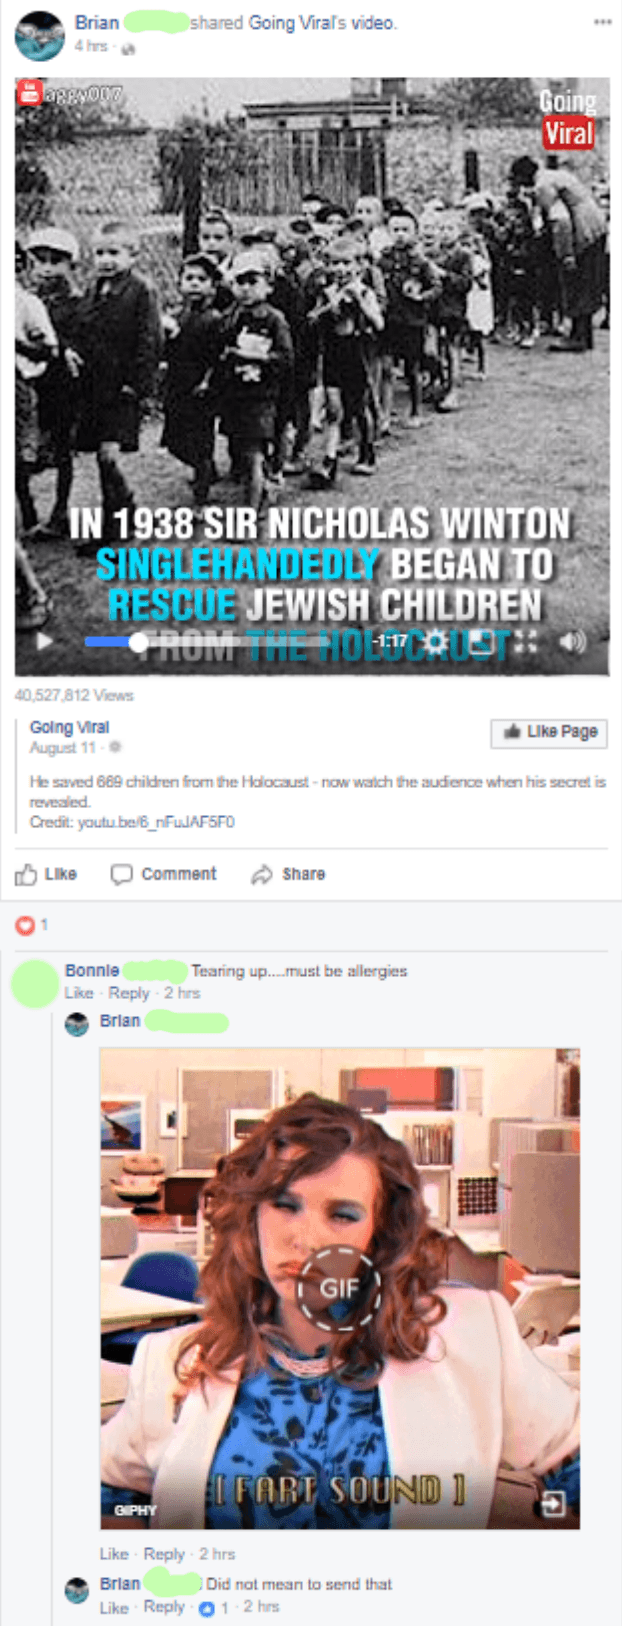Open the heart reaction count
This screenshot has width=622, height=1626.
pos(31,925)
